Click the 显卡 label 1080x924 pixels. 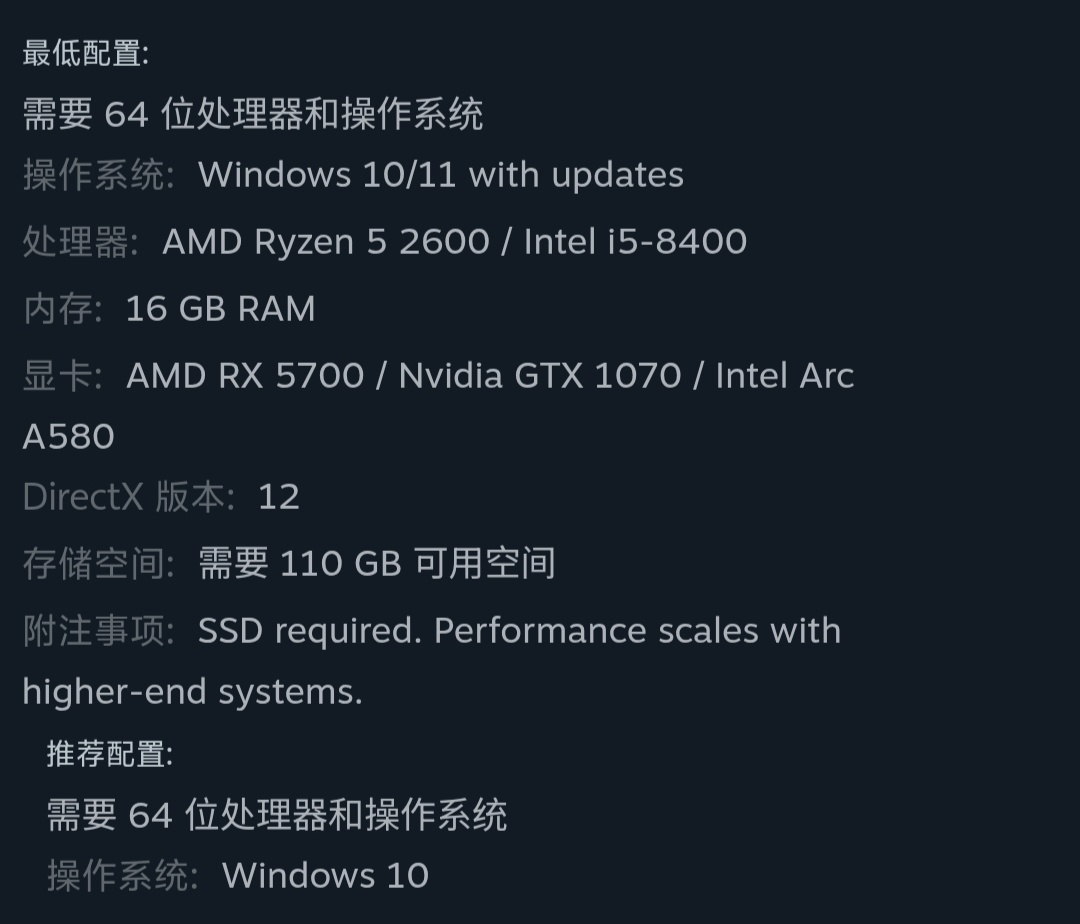point(62,376)
